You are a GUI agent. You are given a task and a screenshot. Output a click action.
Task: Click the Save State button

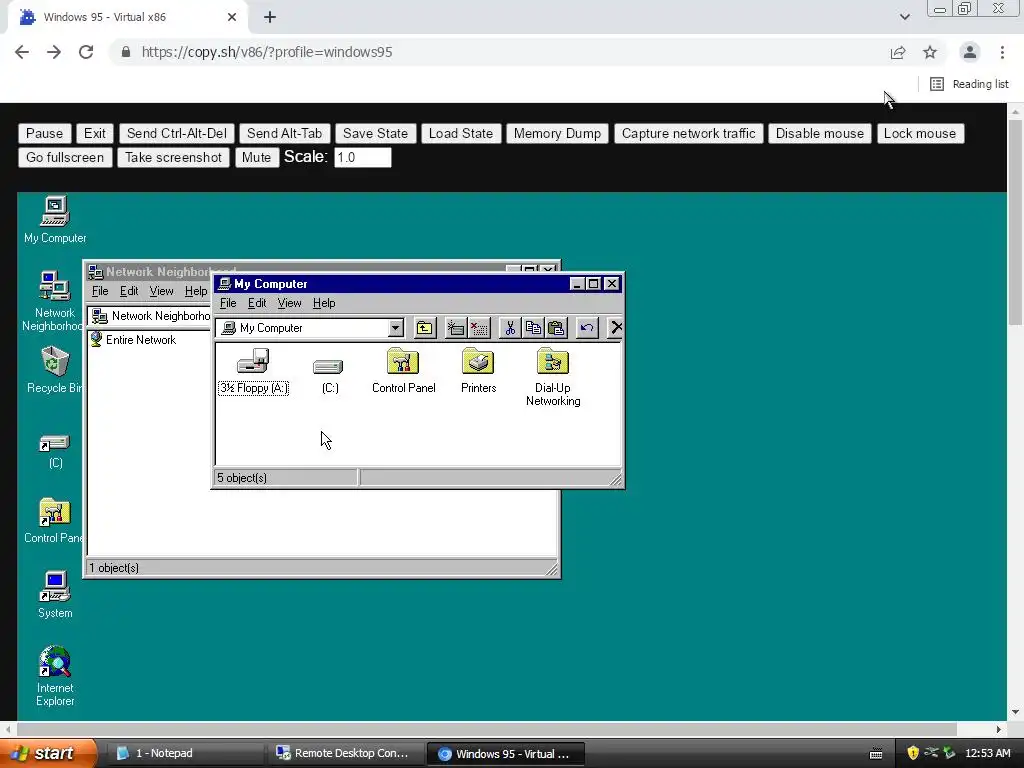376,133
